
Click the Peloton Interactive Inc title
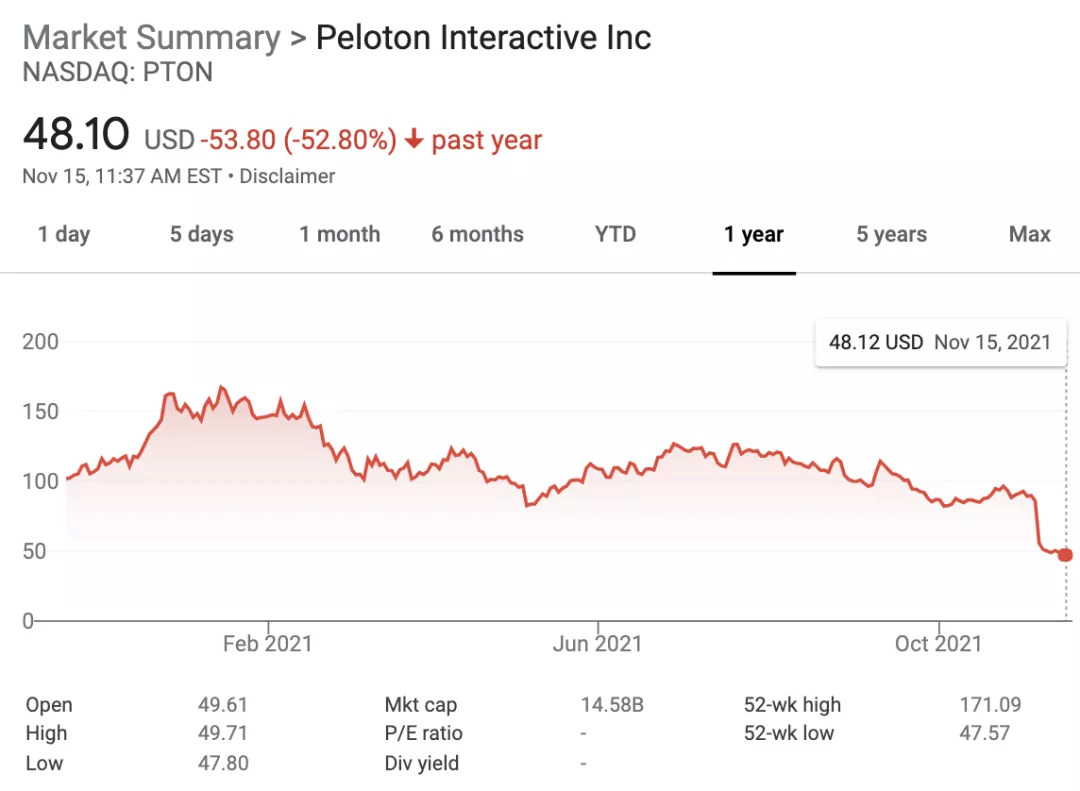click(x=483, y=38)
